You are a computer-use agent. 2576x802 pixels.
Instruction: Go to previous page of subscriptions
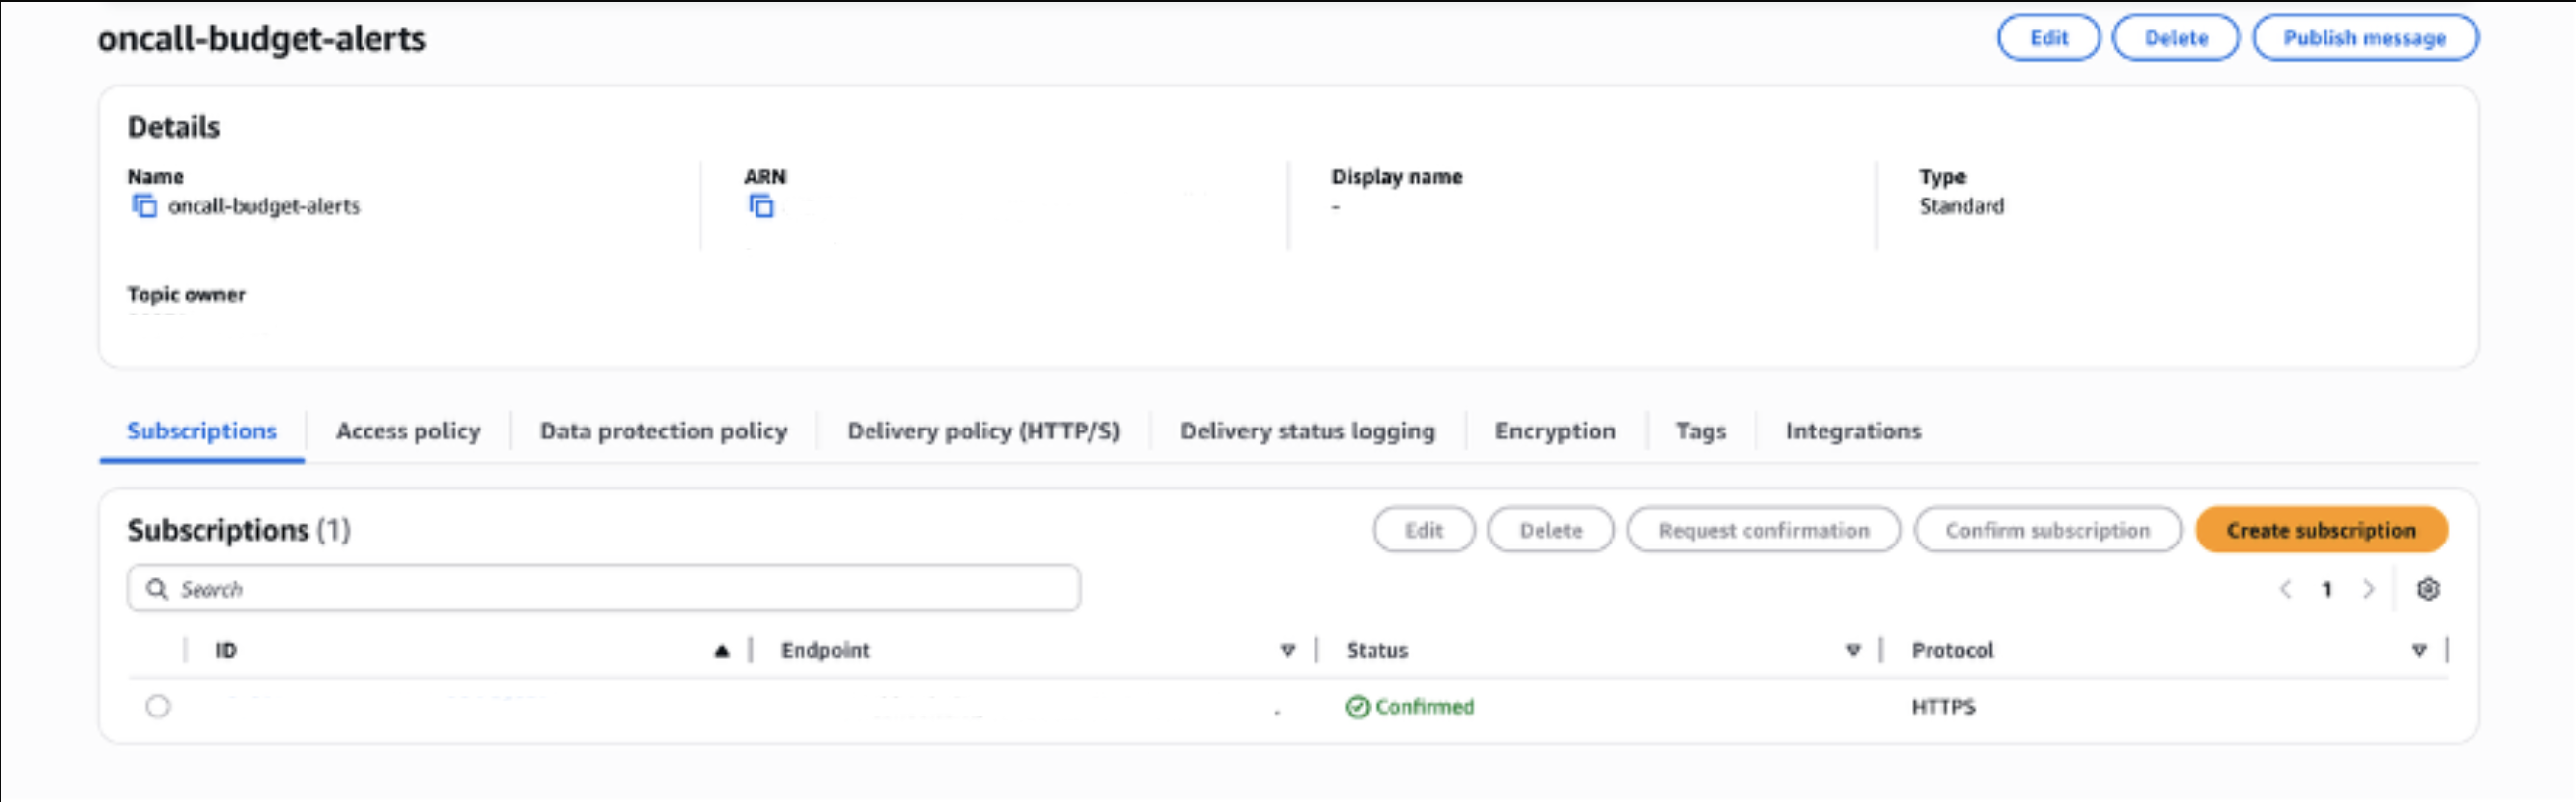pyautogui.click(x=2286, y=589)
